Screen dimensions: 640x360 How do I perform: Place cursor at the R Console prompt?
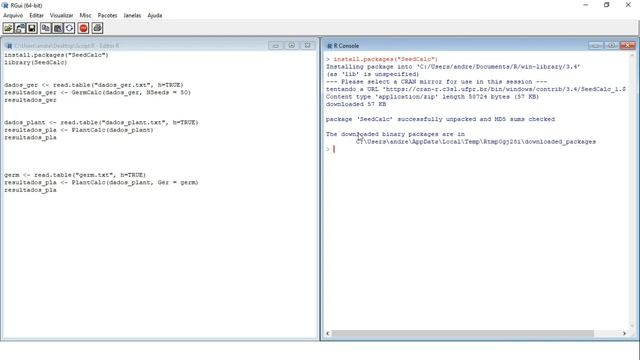(x=334, y=149)
